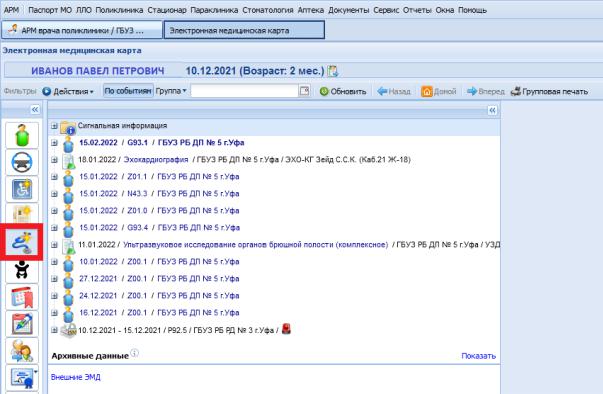Open the stethoscope icon highlighted in sidebar
603x394 pixels.
pyautogui.click(x=22, y=243)
